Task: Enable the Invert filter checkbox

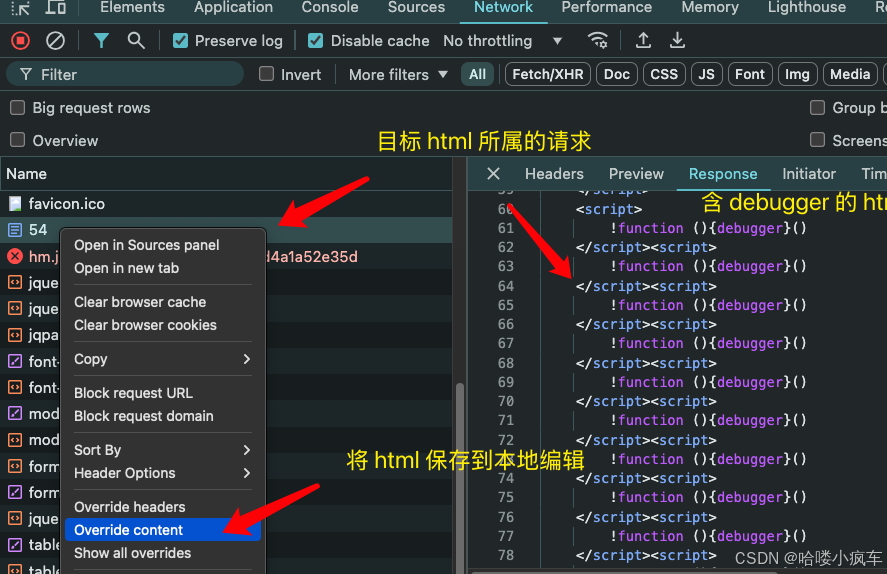Action: tap(266, 74)
